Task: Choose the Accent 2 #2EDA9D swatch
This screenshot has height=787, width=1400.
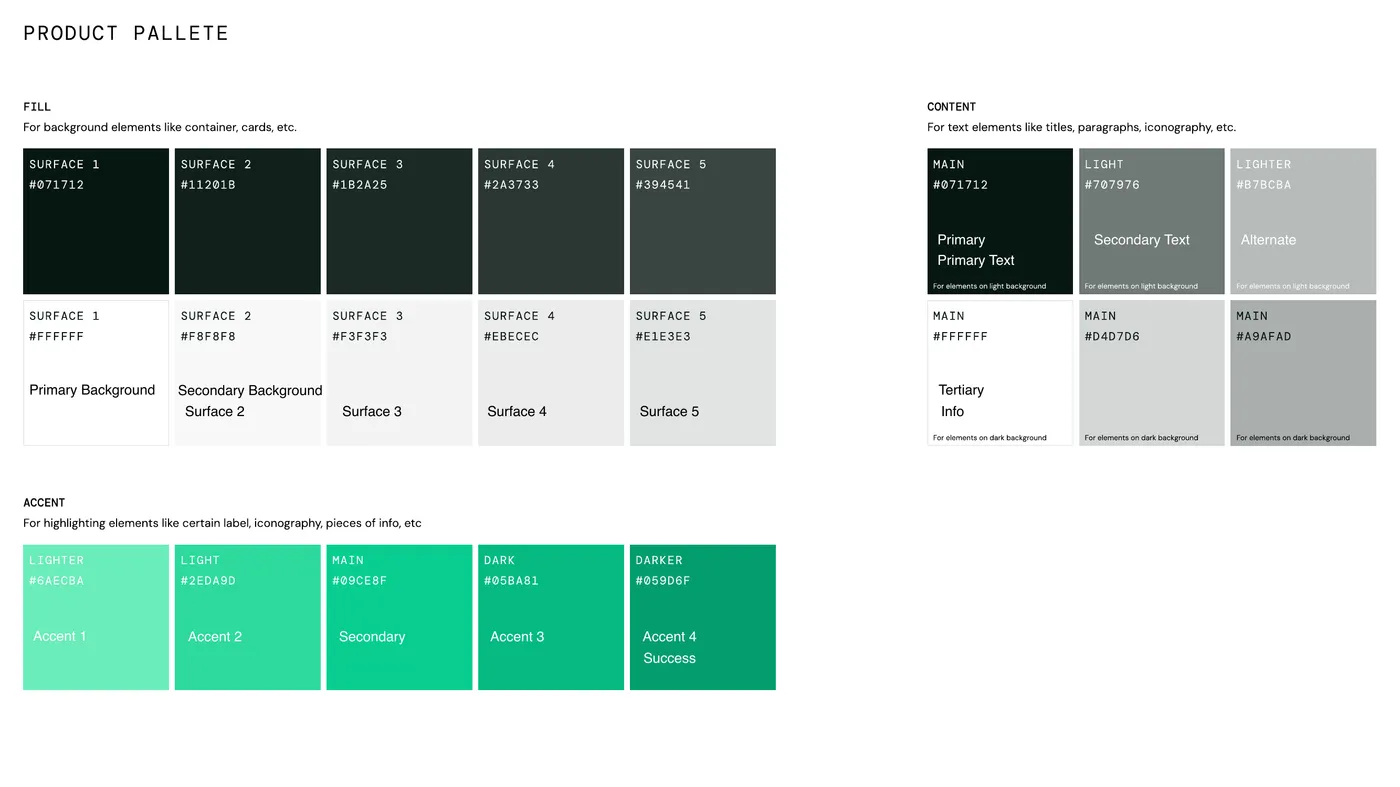Action: click(x=248, y=617)
